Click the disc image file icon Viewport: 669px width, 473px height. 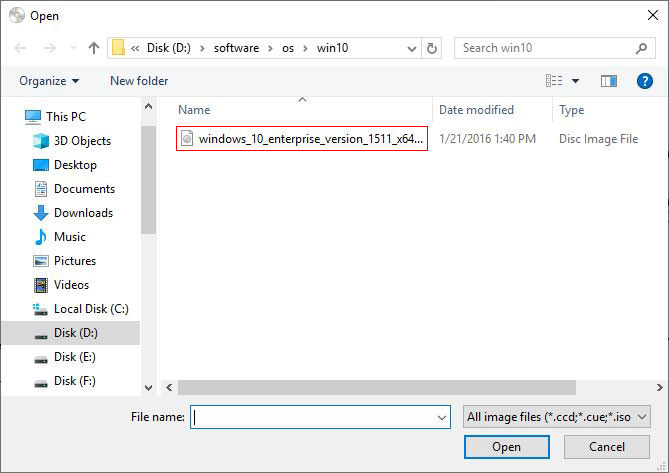point(187,139)
